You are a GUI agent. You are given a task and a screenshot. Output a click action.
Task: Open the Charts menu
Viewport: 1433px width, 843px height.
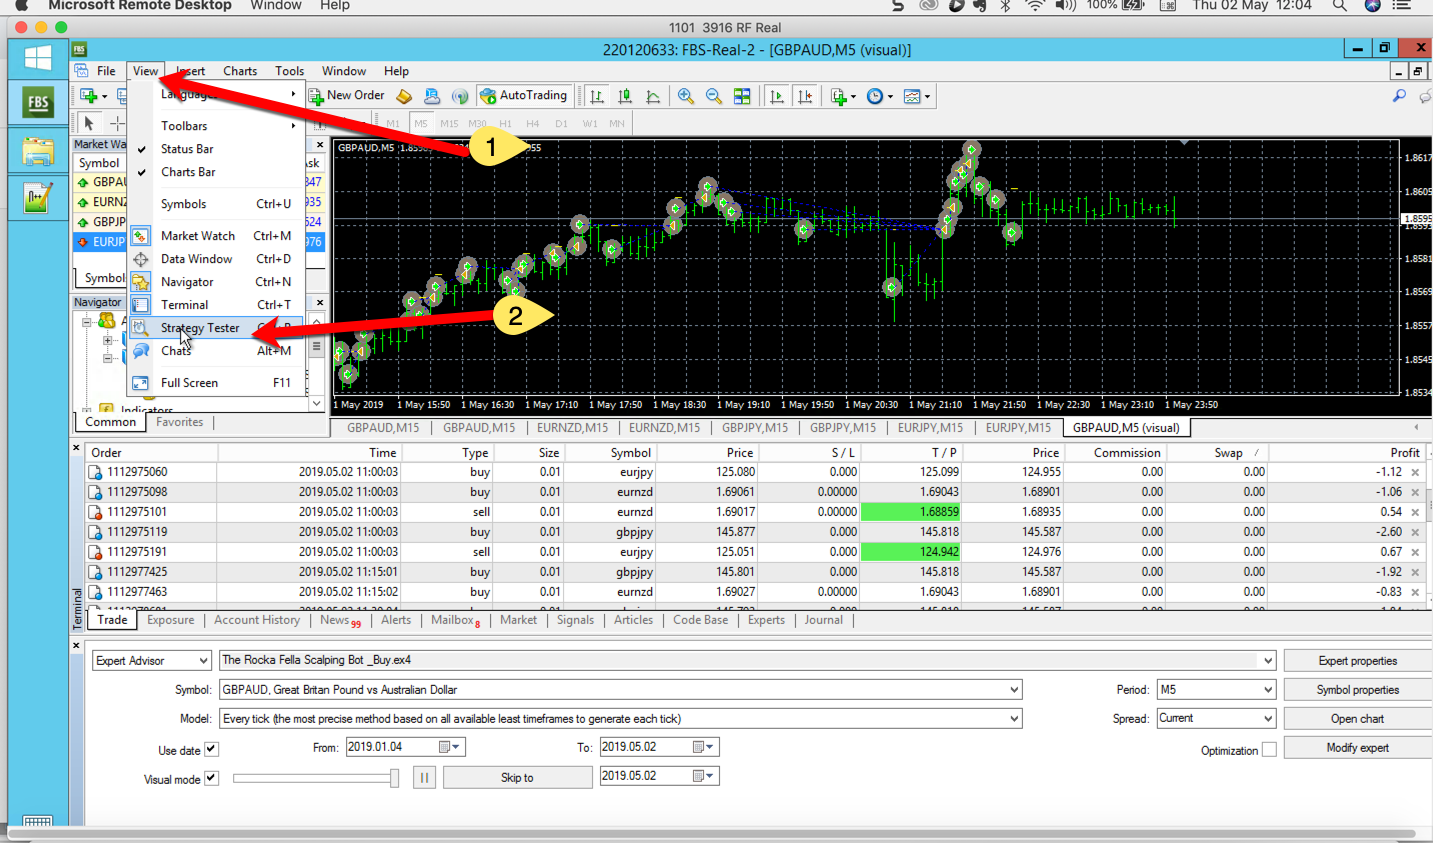[240, 71]
